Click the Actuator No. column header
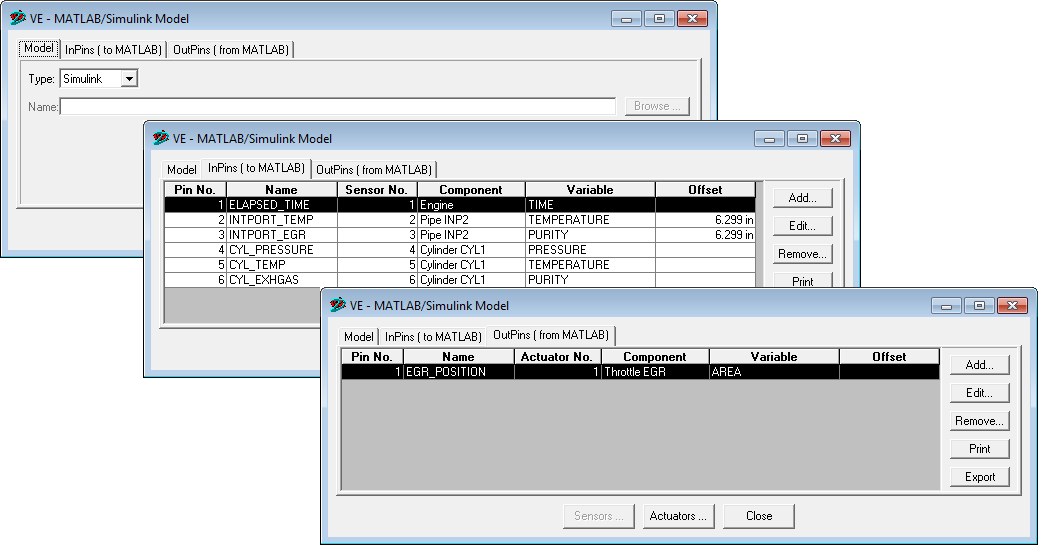Screen dimensions: 1038x545 pos(557,356)
